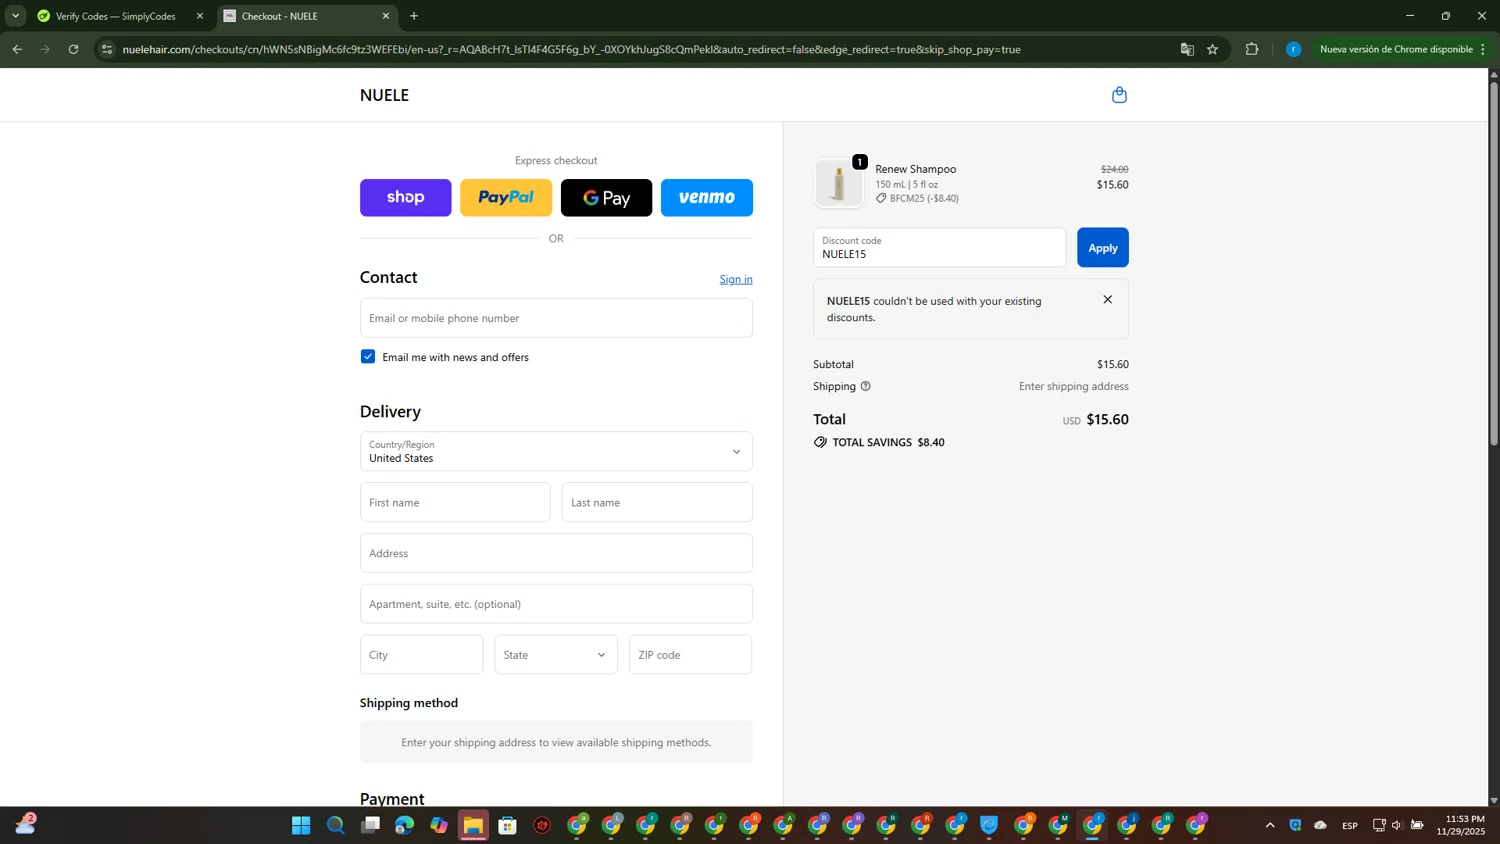1500x844 pixels.
Task: Follow the Sign in link
Action: pyautogui.click(x=736, y=279)
